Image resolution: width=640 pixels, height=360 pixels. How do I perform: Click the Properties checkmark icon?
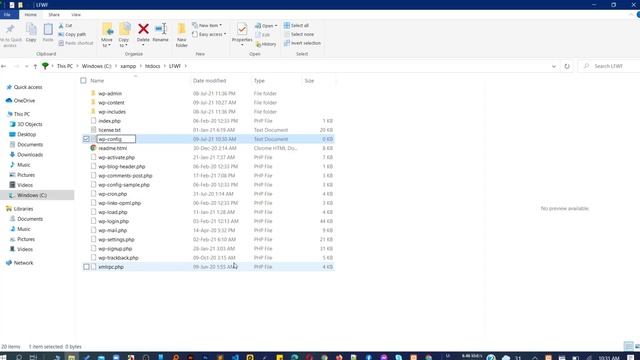[242, 29]
